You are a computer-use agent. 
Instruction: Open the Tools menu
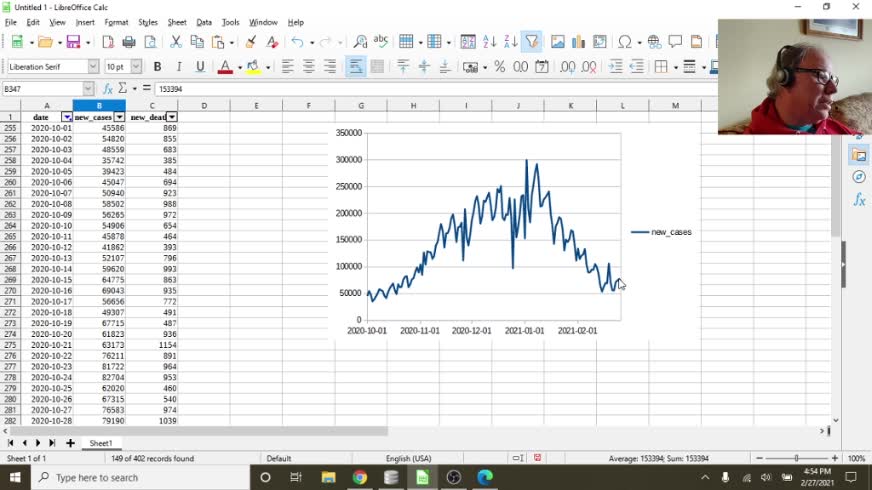coord(230,22)
